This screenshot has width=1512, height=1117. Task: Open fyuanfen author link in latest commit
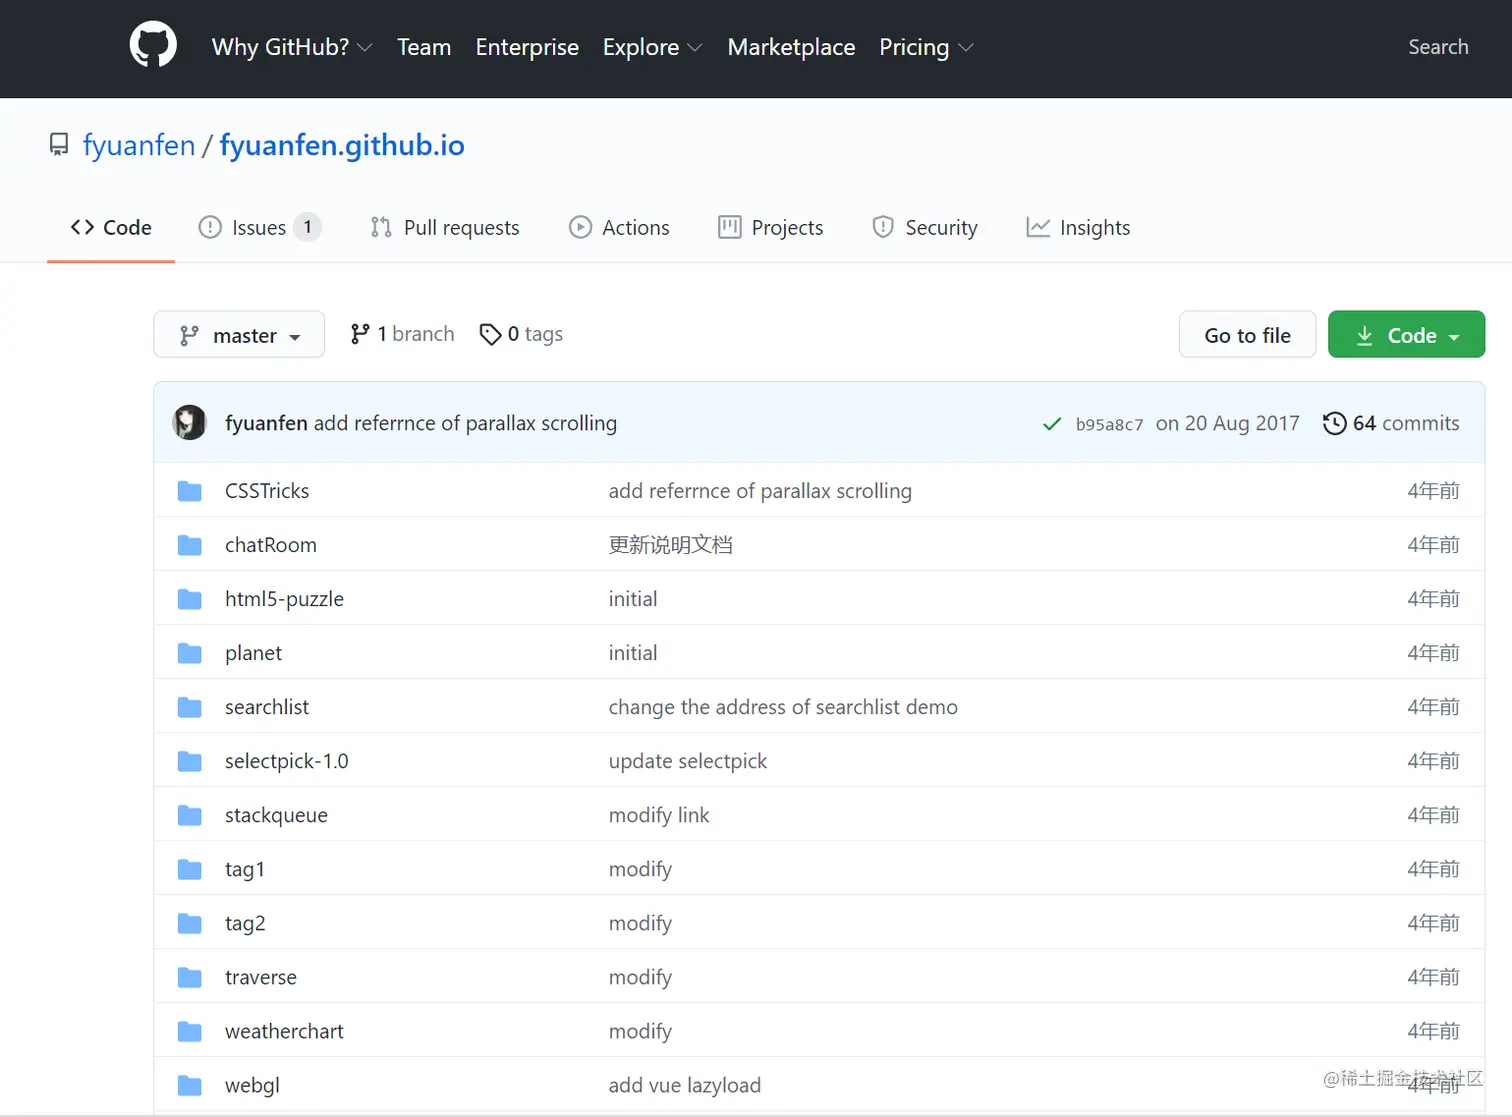pos(266,423)
